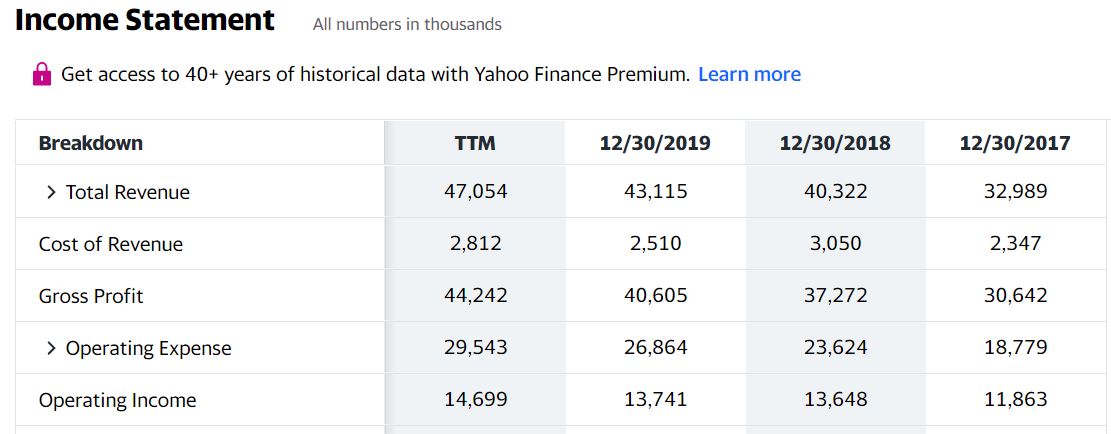Open the Learn more link

pos(749,74)
